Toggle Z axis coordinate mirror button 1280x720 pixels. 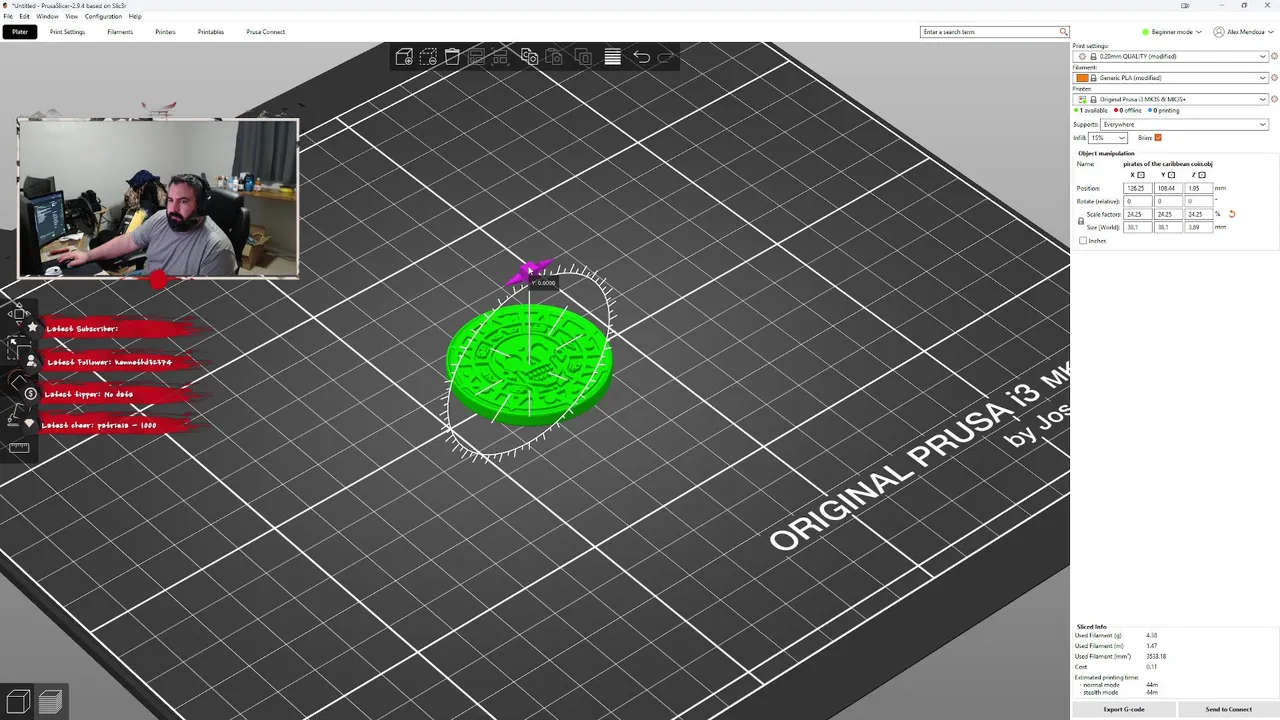tap(1202, 175)
